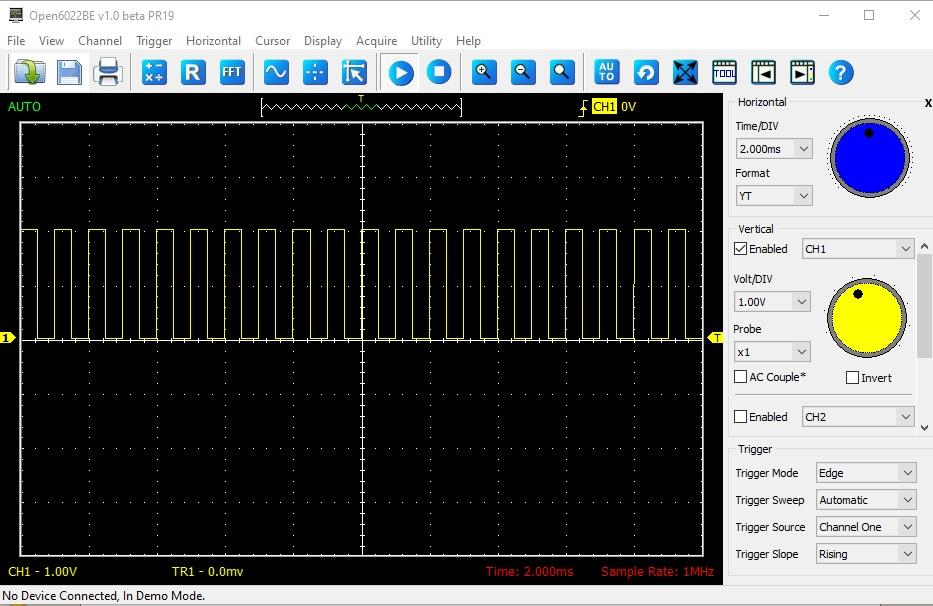Click the zoom in magnifier icon

tap(485, 72)
